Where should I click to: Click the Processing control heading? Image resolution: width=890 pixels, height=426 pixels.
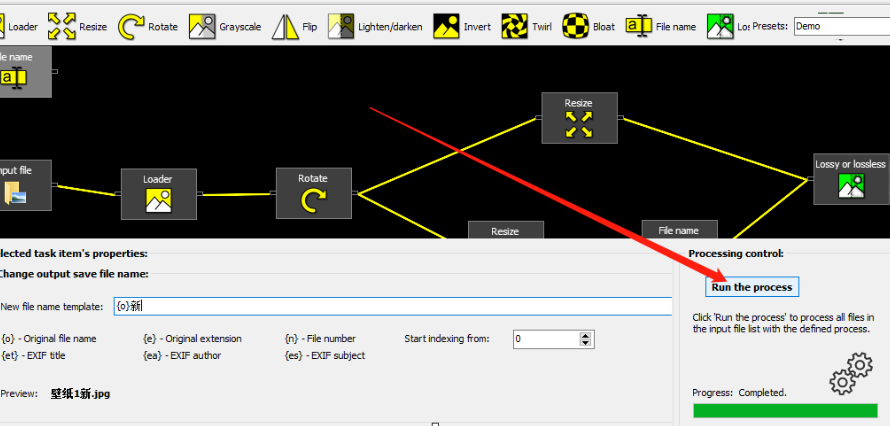[736, 254]
